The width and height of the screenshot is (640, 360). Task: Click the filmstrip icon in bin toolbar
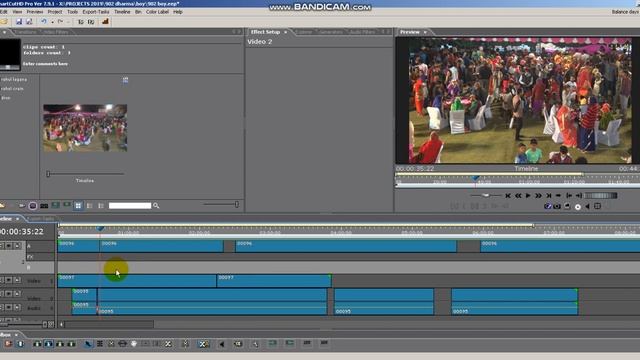pyautogui.click(x=44, y=206)
